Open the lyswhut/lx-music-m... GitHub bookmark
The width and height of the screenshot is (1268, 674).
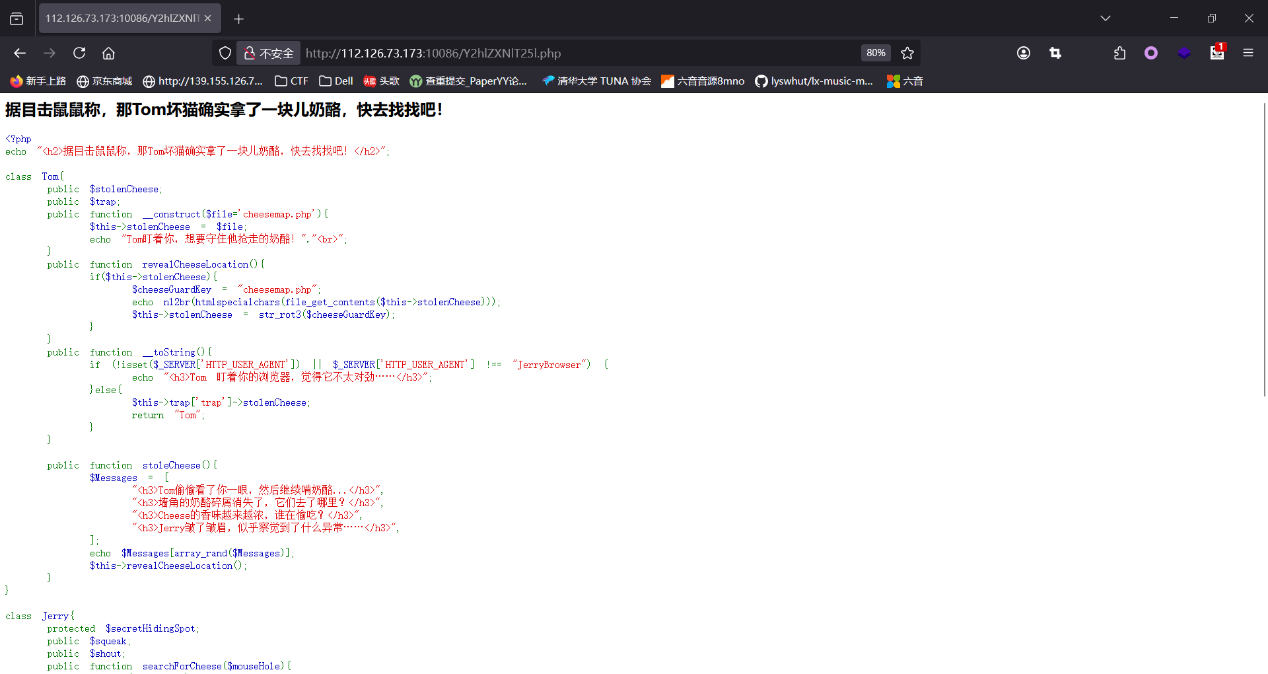pyautogui.click(x=814, y=81)
